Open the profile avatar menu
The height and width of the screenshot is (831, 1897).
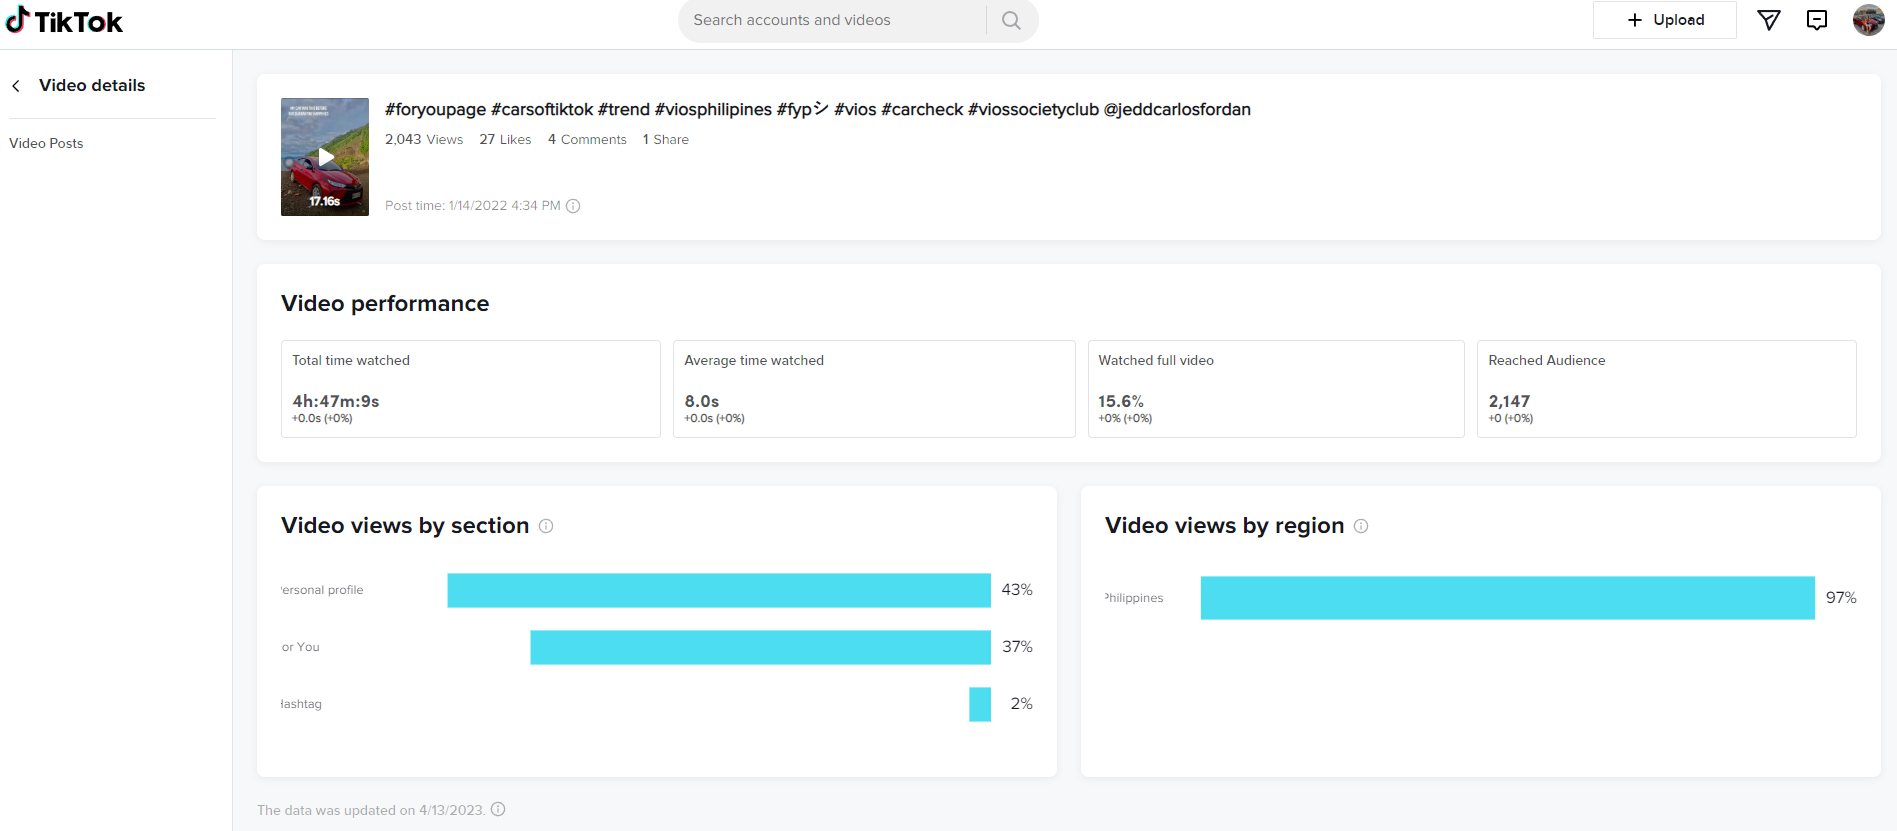coord(1868,20)
